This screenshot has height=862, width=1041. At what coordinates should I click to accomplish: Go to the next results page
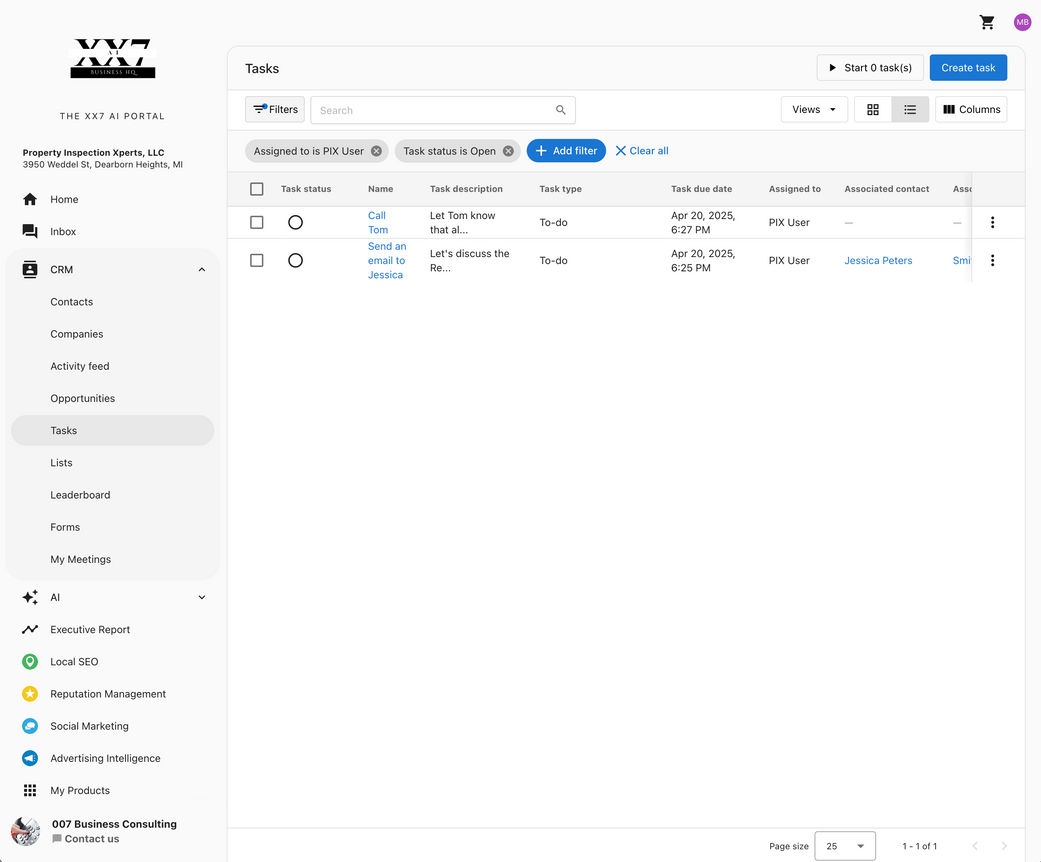click(x=1004, y=846)
